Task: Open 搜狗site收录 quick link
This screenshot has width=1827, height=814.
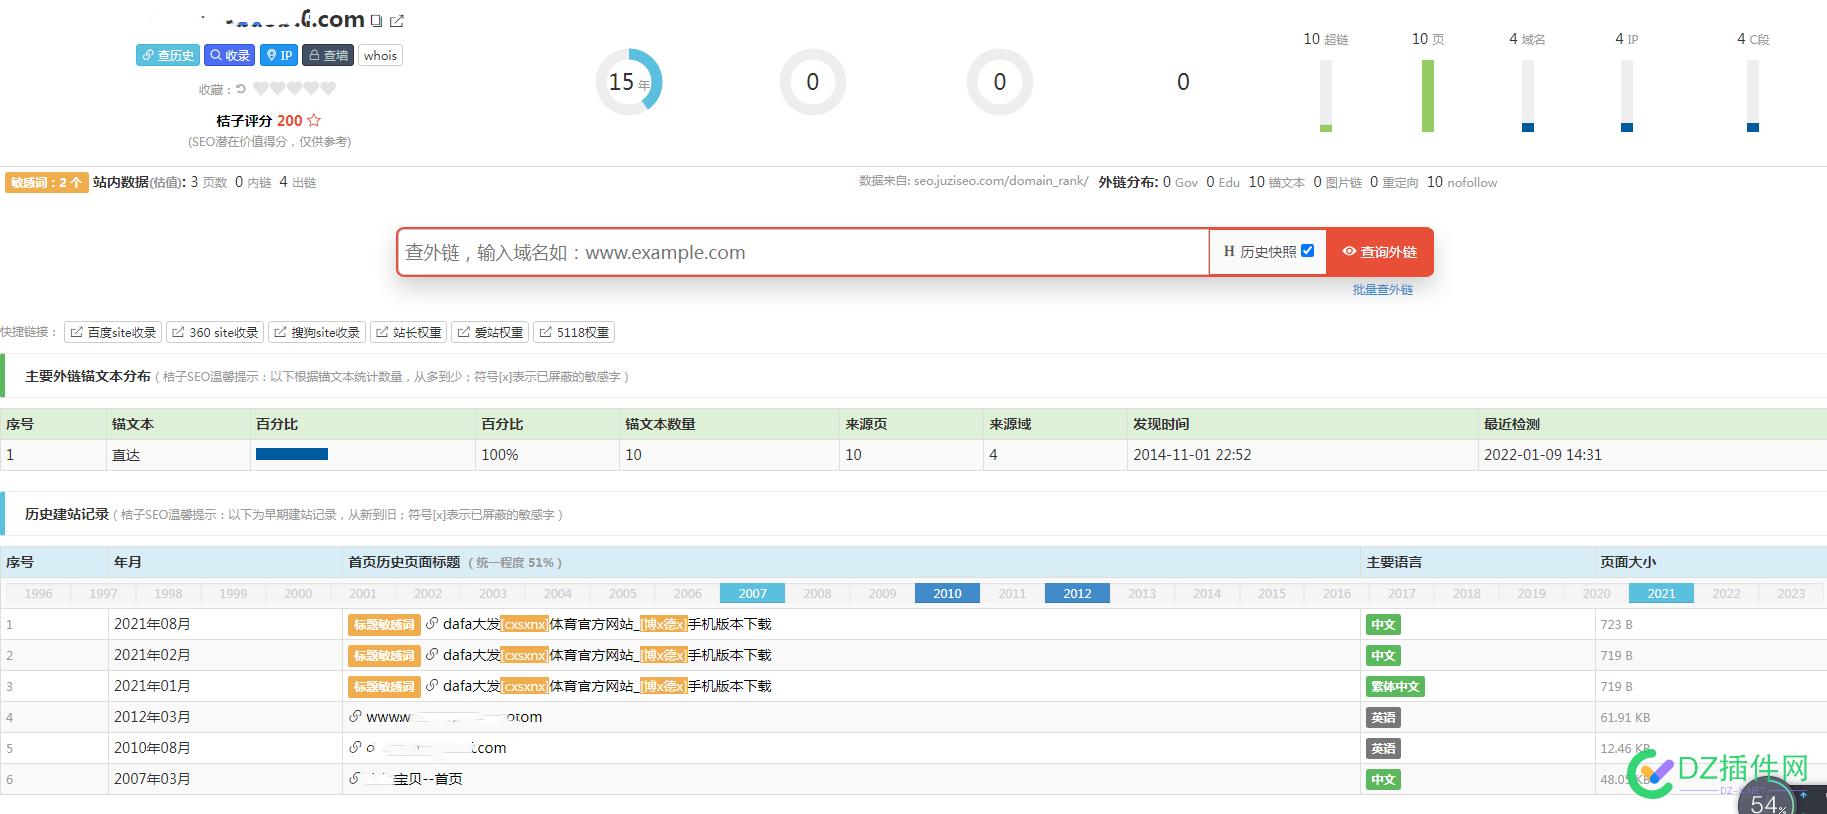Action: [317, 332]
